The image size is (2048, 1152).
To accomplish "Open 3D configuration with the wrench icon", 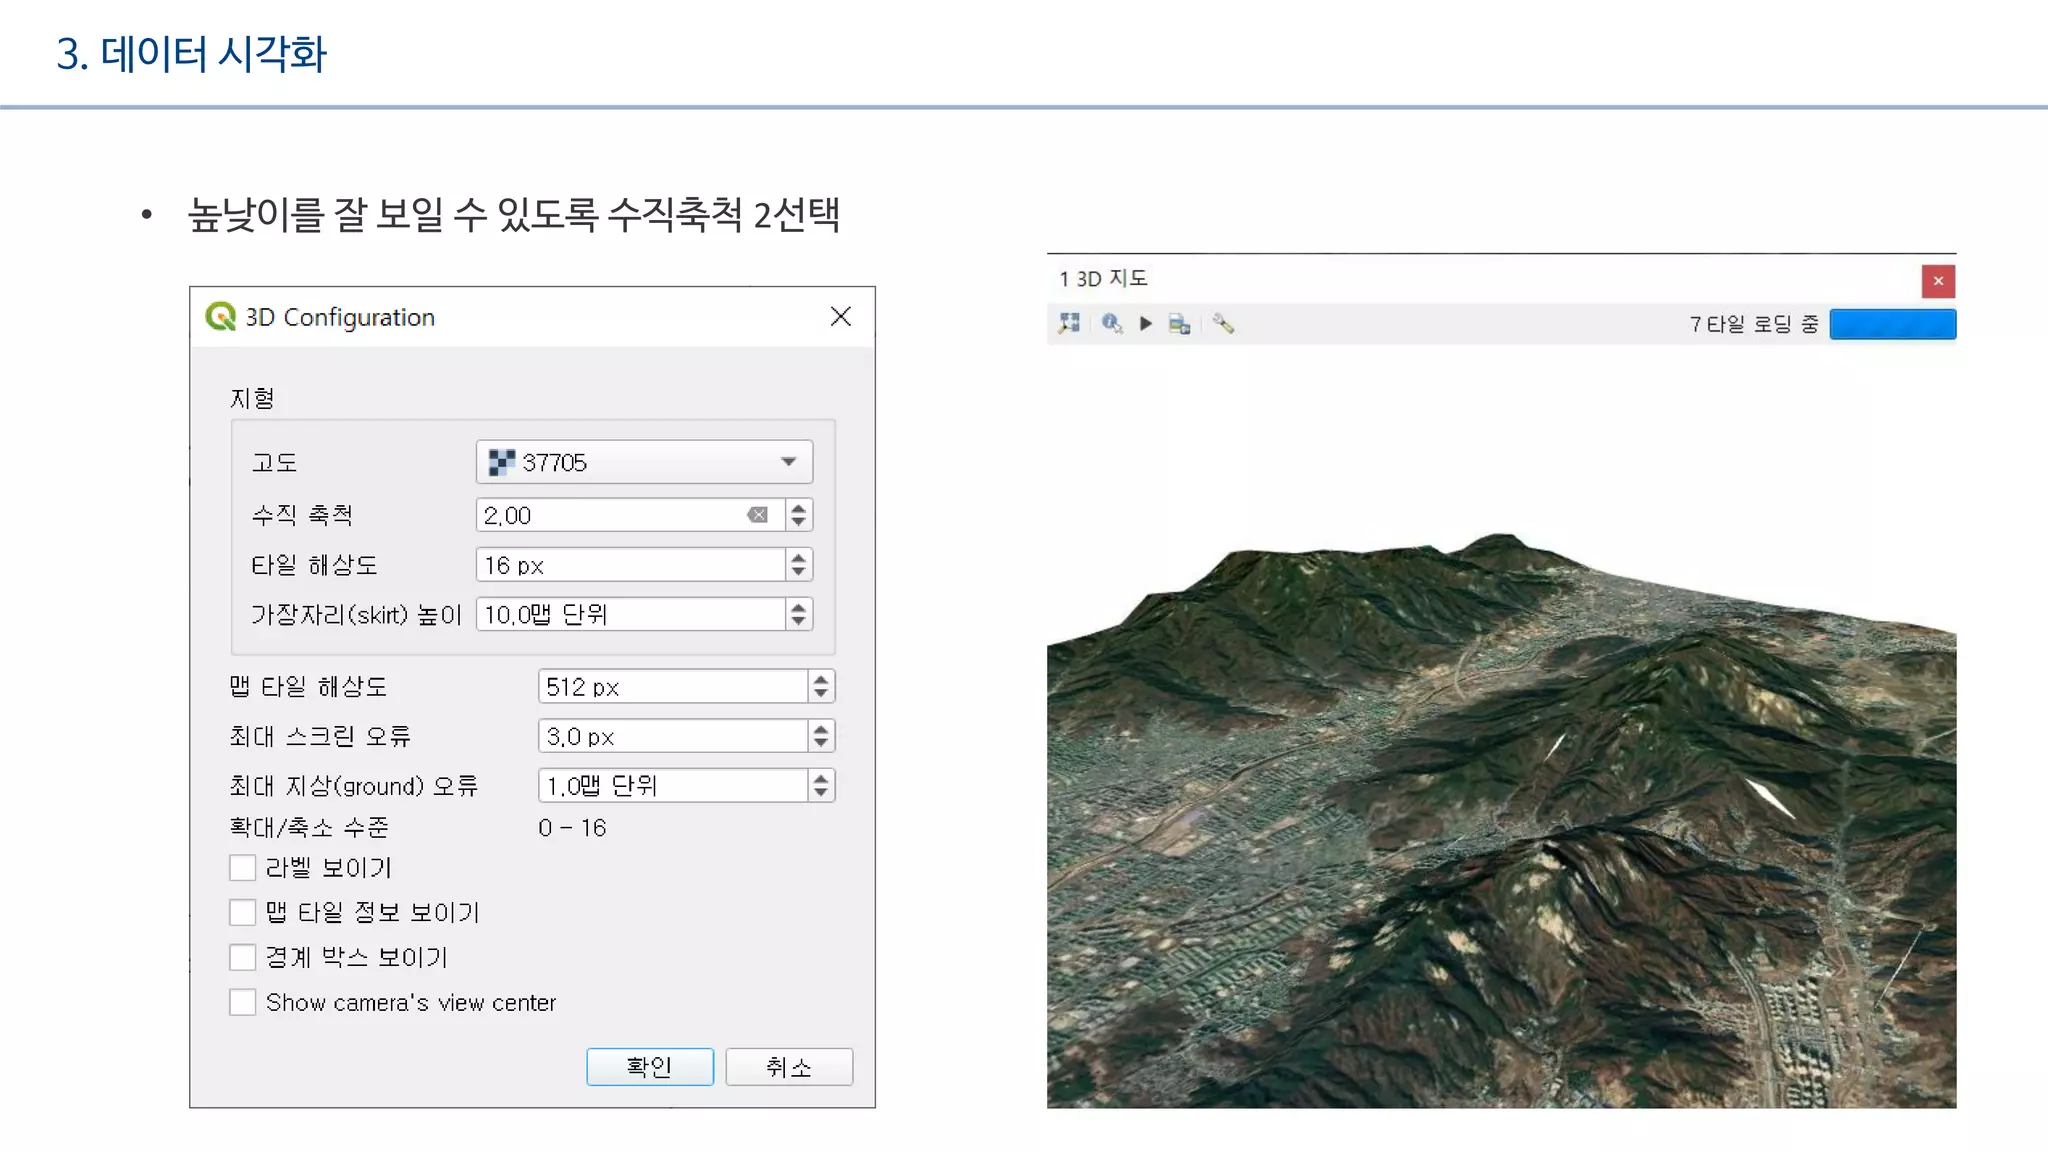I will [x=1223, y=323].
